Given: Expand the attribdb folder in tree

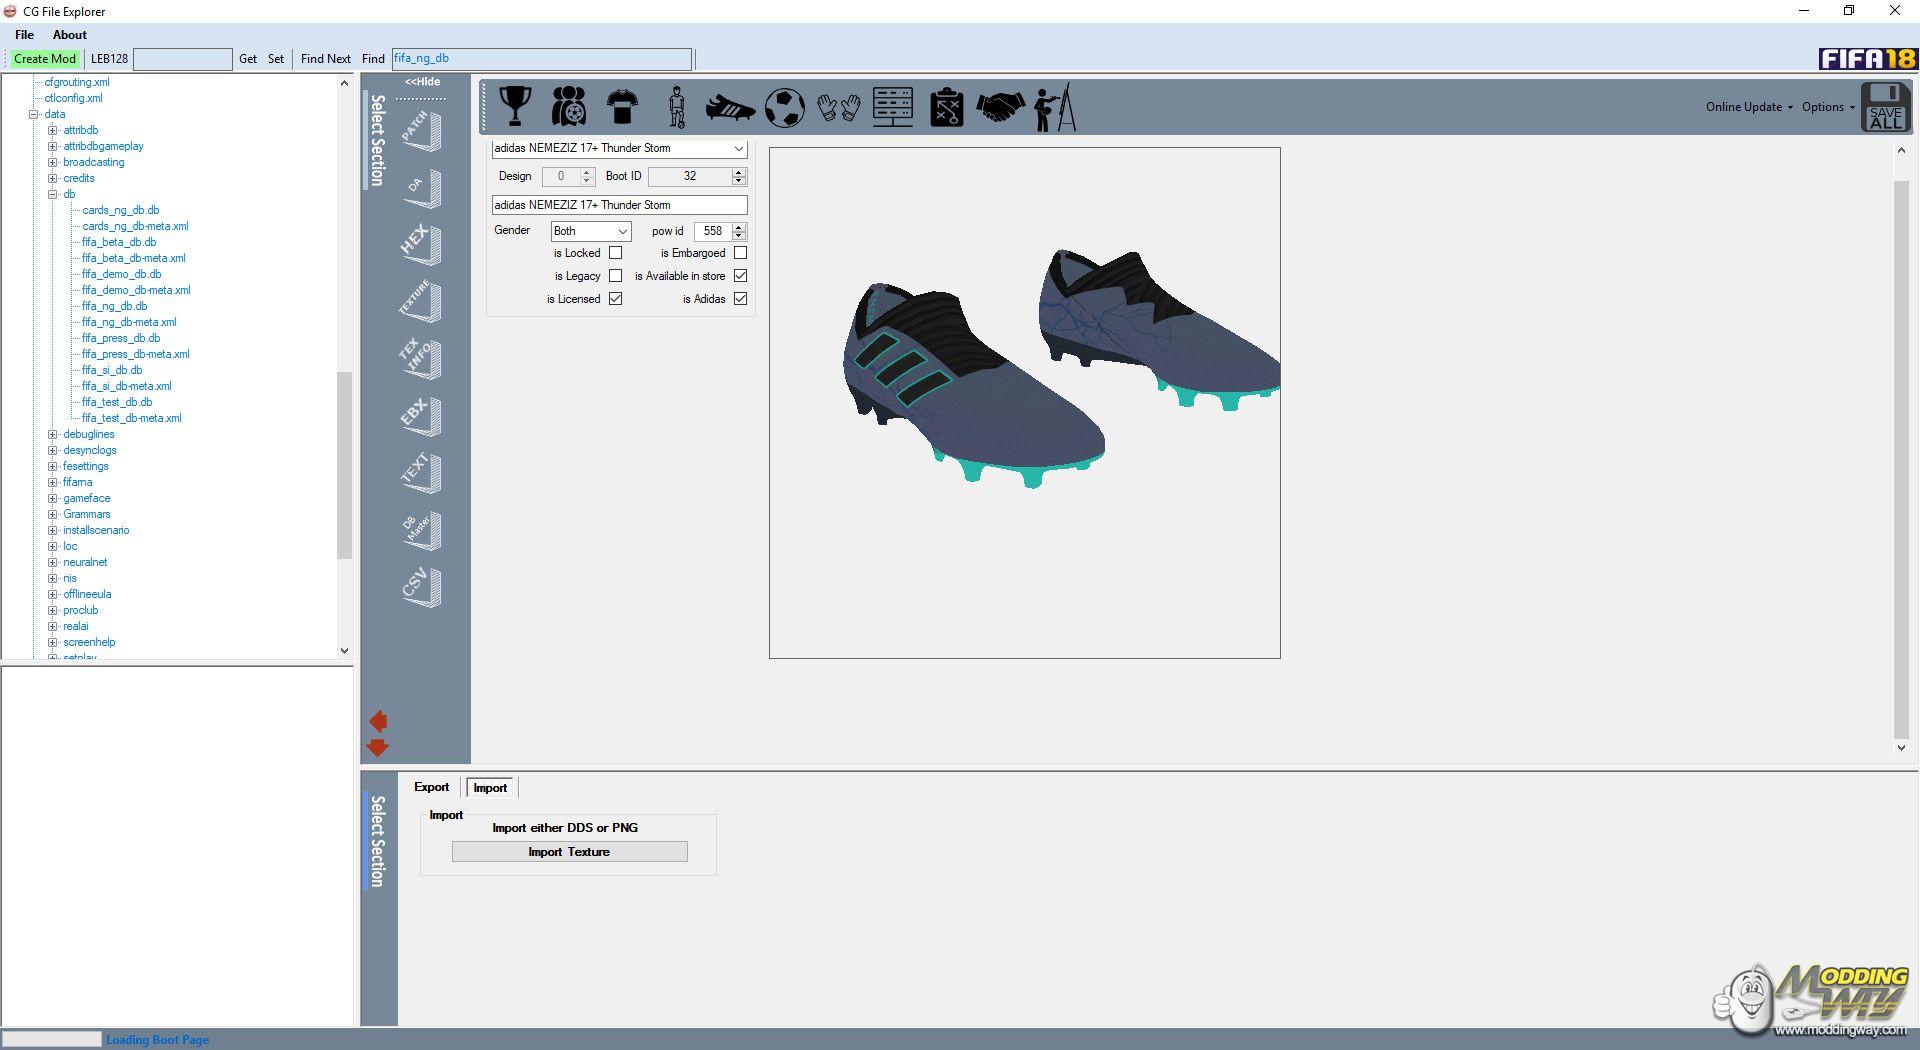Looking at the screenshot, I should (x=53, y=130).
